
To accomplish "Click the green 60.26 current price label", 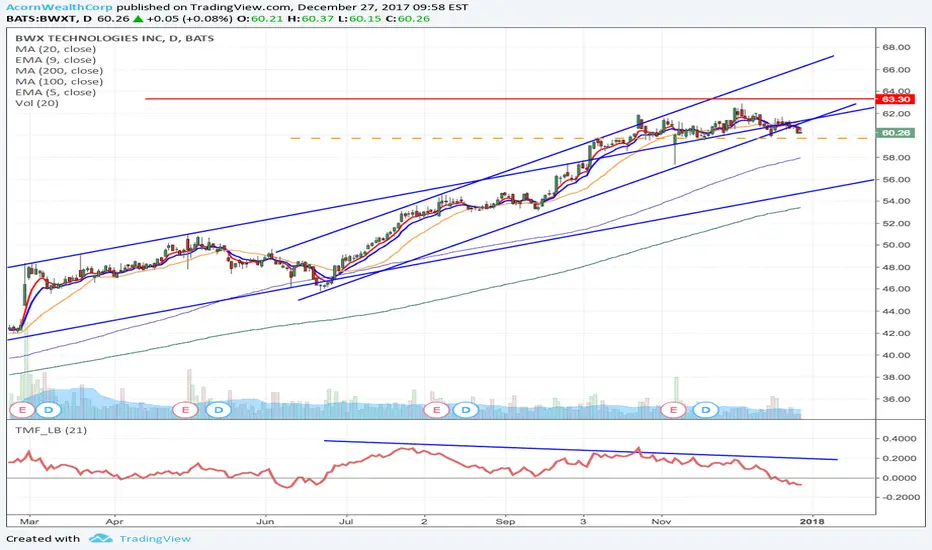I will [895, 133].
